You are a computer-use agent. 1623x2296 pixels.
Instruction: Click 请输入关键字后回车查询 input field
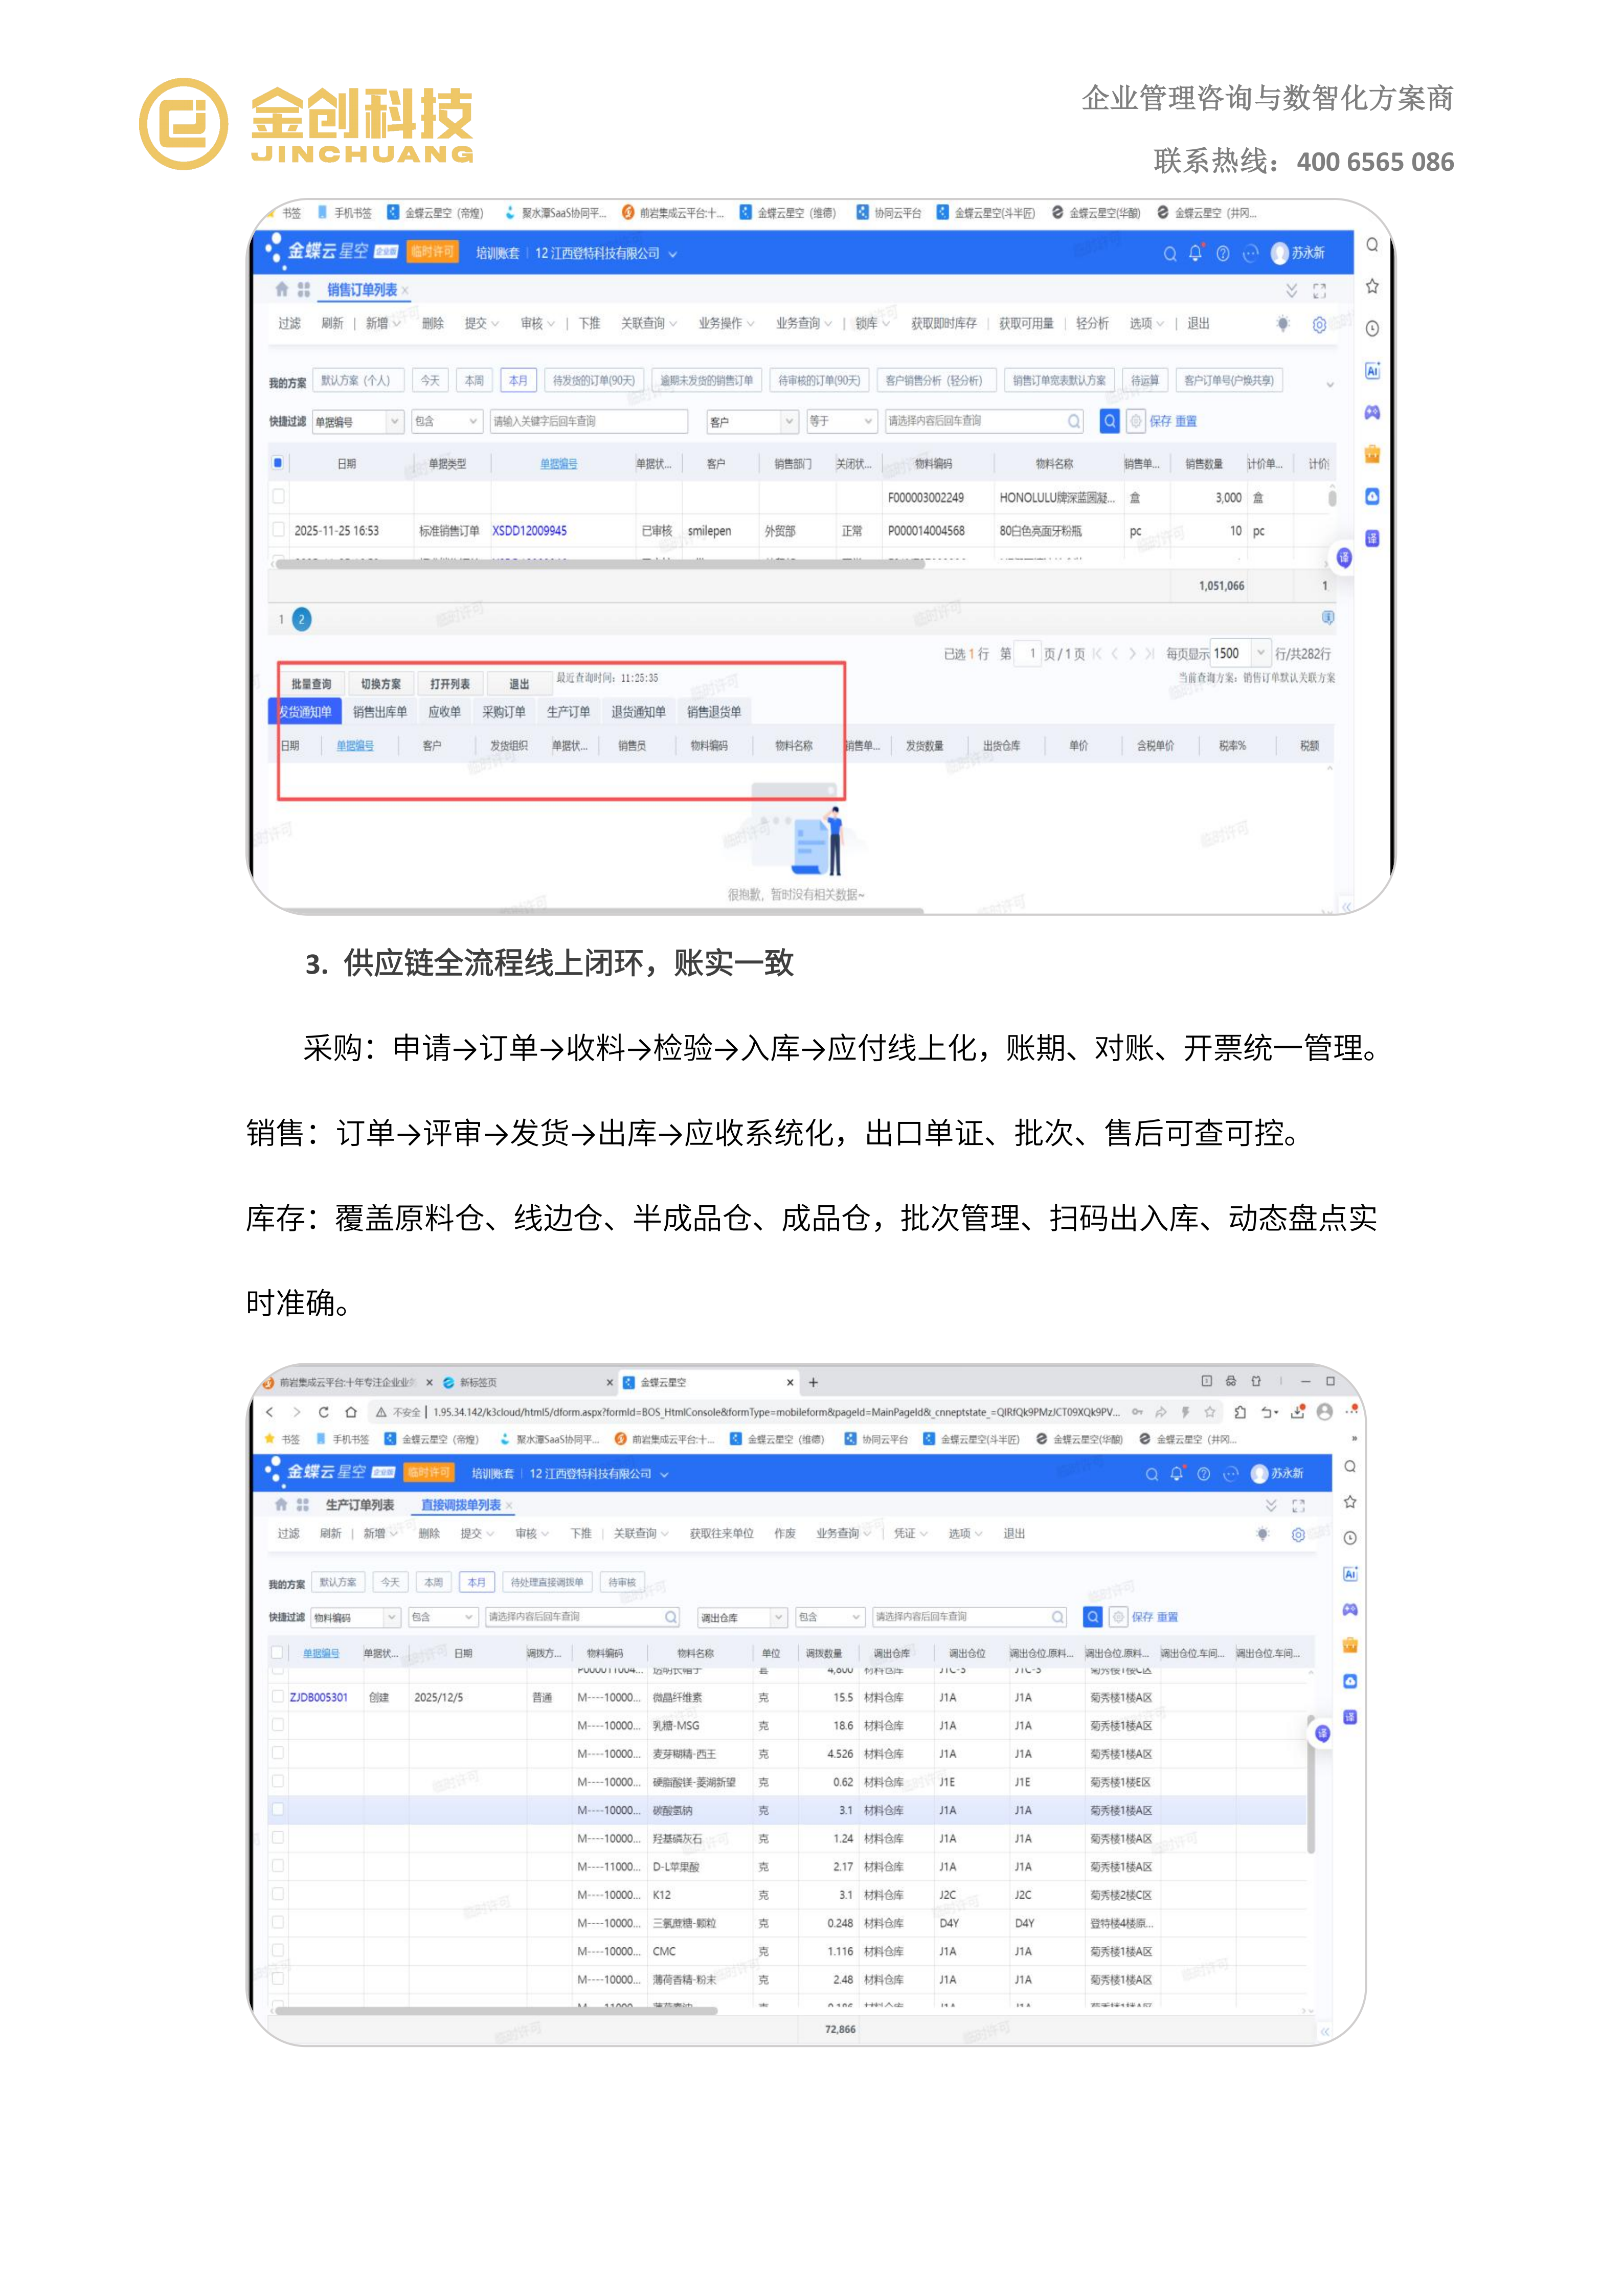click(x=588, y=421)
